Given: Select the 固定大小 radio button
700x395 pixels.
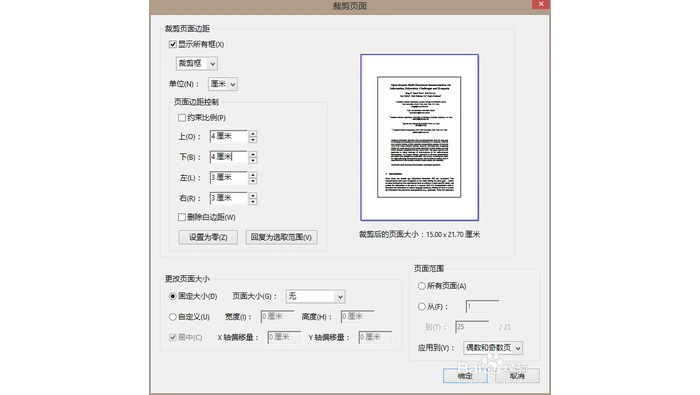Looking at the screenshot, I should (x=173, y=296).
